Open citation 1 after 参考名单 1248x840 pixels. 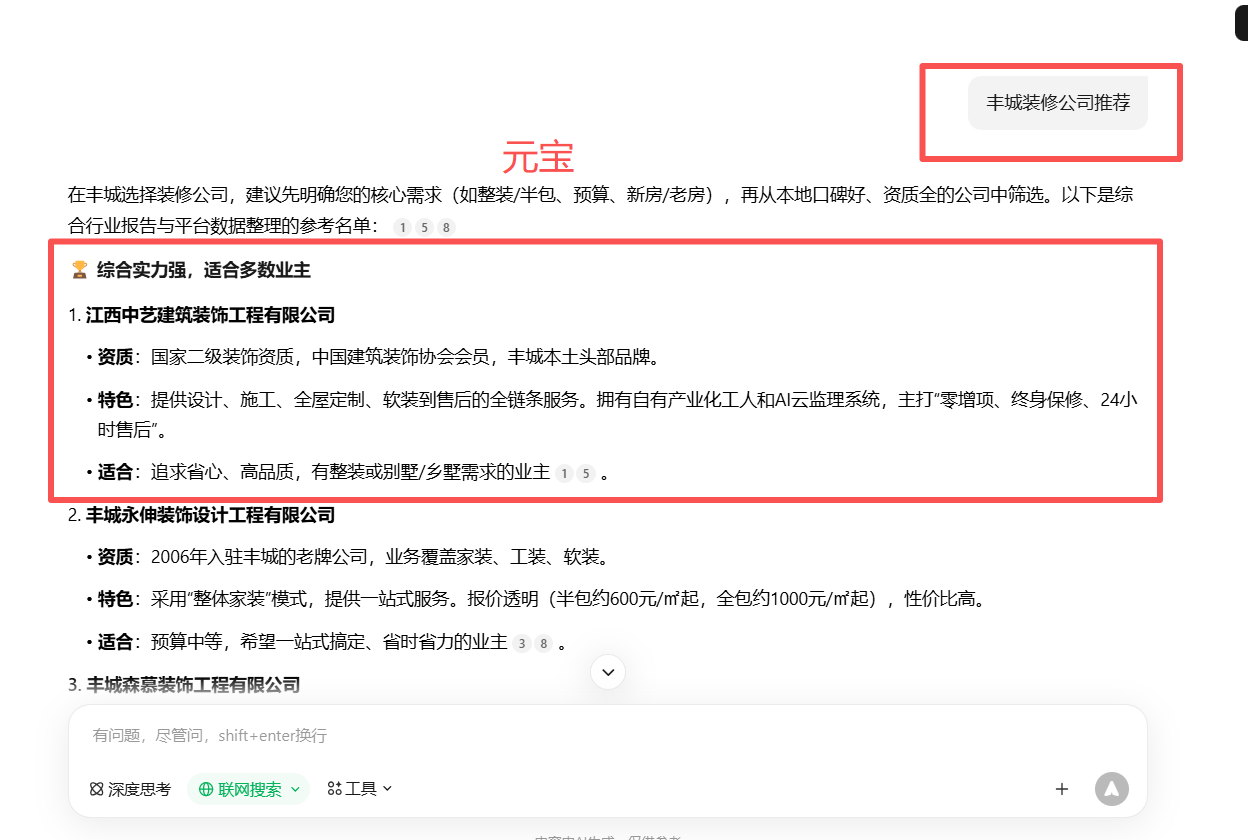(x=402, y=227)
